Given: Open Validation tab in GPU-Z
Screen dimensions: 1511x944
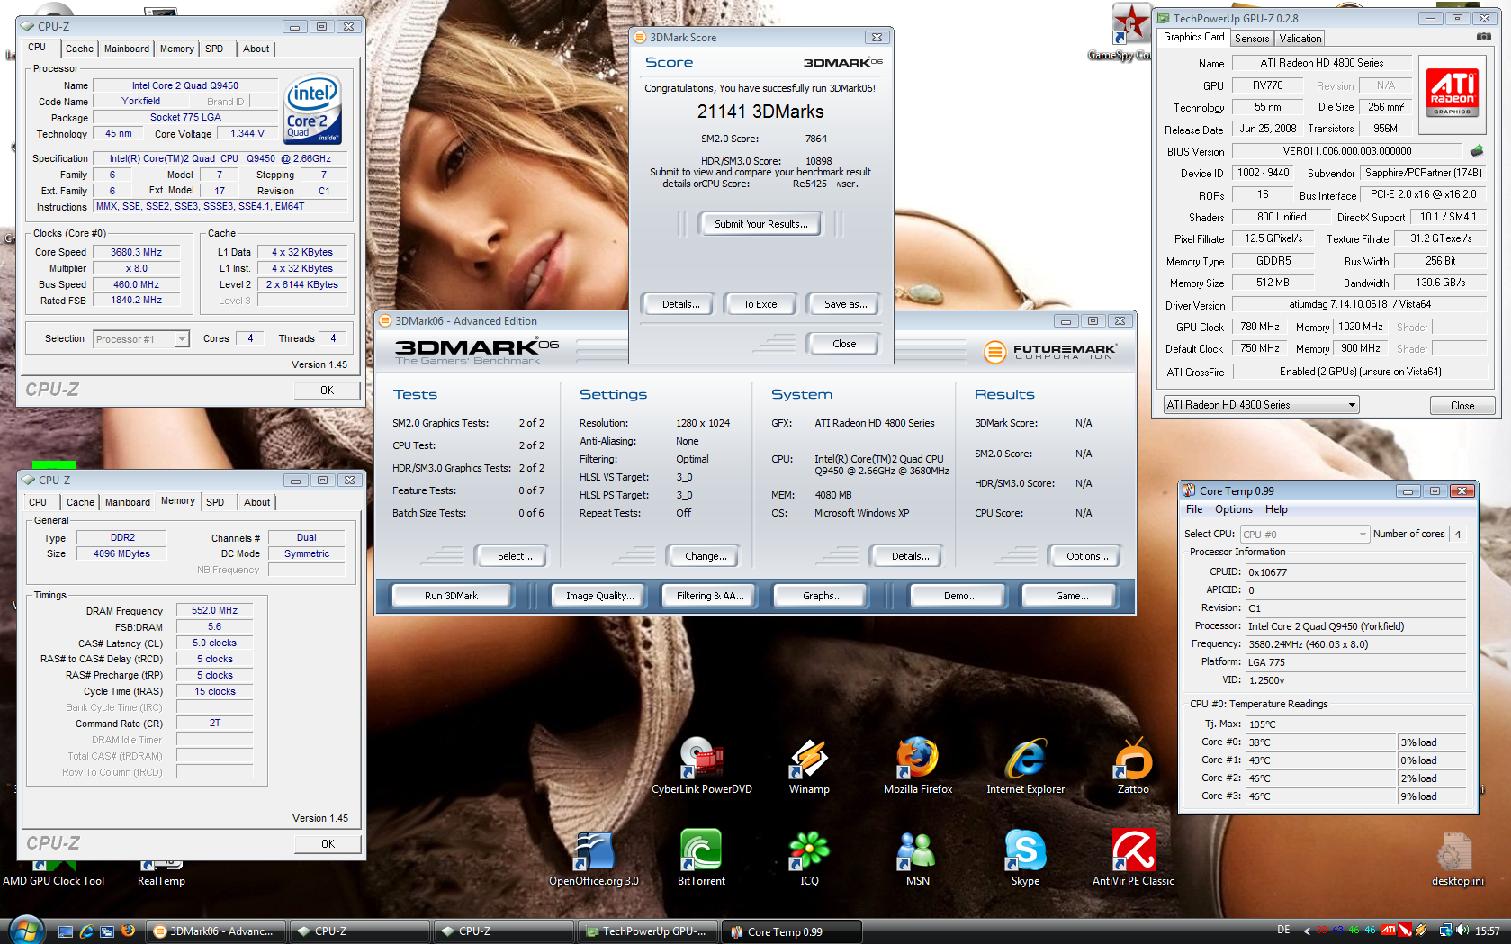Looking at the screenshot, I should tap(1300, 38).
